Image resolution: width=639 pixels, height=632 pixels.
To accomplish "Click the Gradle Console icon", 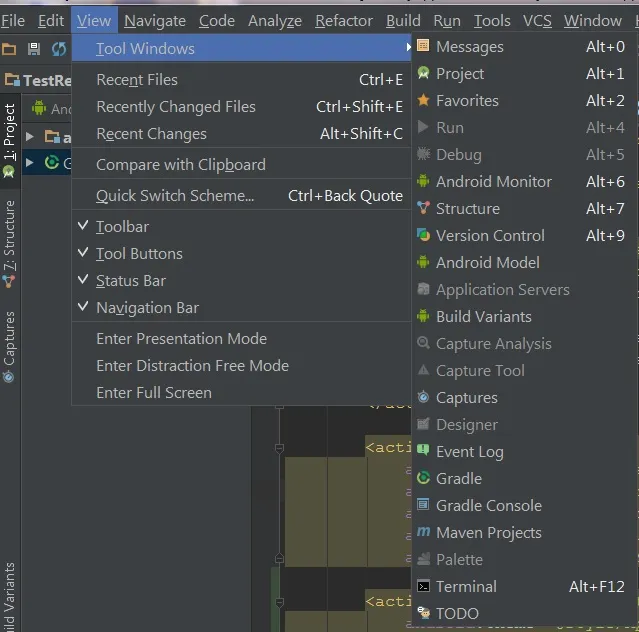I will tap(423, 504).
